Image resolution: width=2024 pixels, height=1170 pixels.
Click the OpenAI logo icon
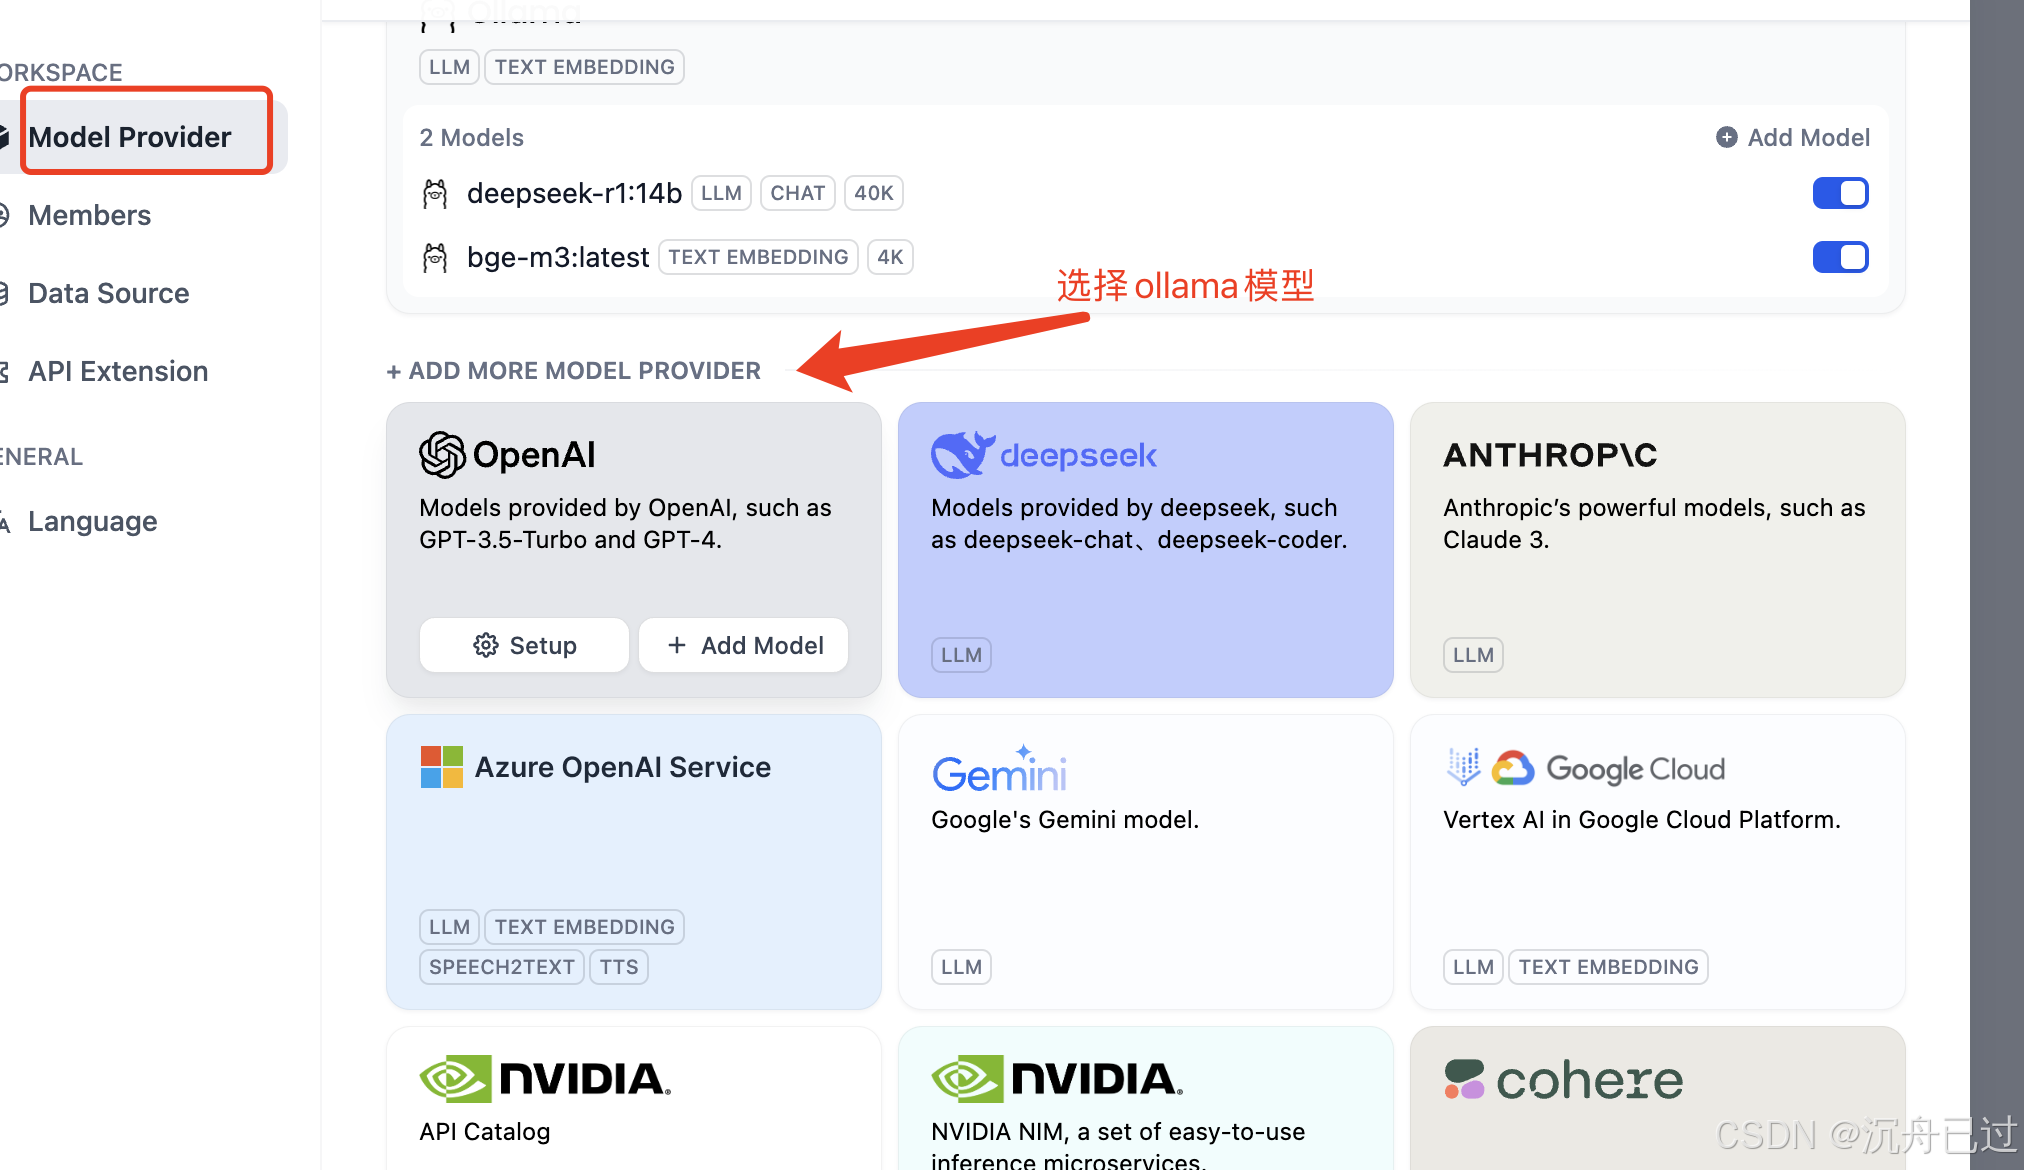[x=443, y=455]
